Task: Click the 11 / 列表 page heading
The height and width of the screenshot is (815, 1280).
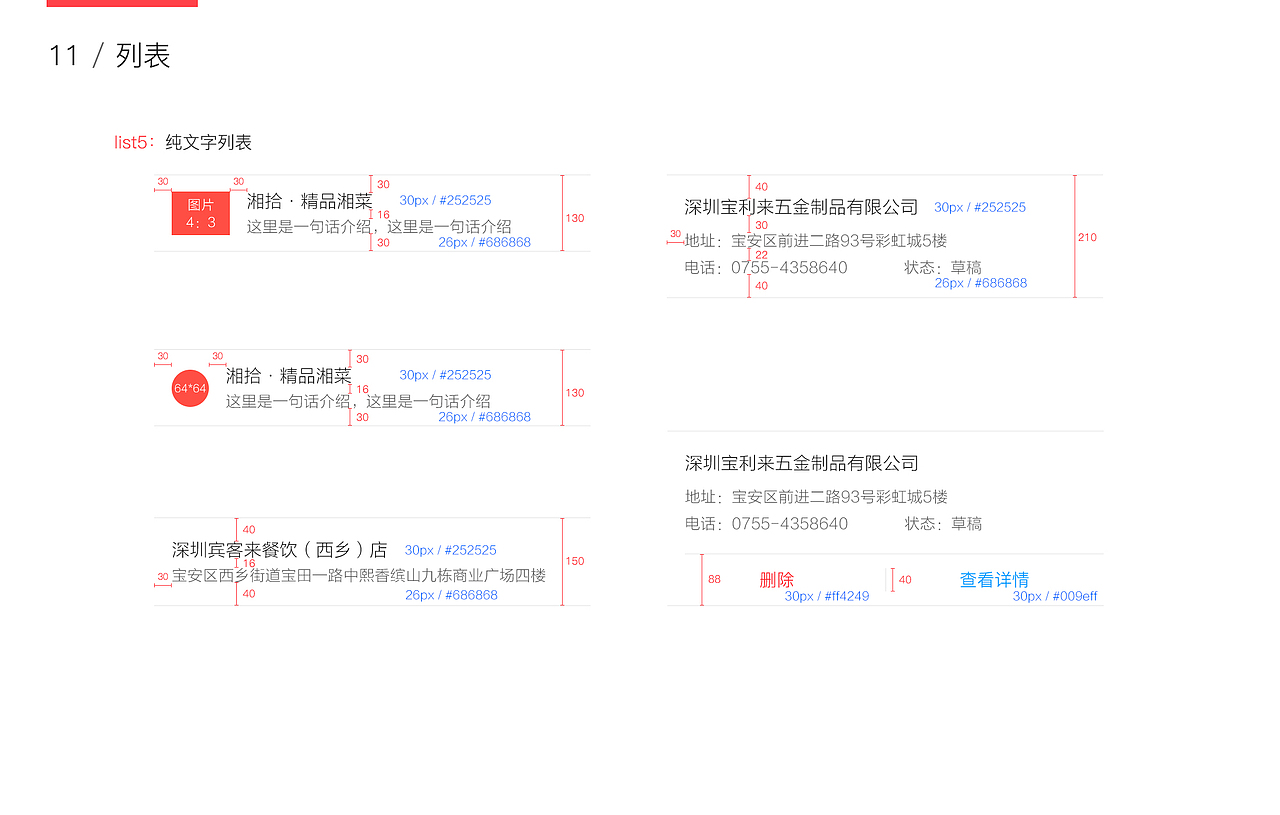Action: pos(108,57)
